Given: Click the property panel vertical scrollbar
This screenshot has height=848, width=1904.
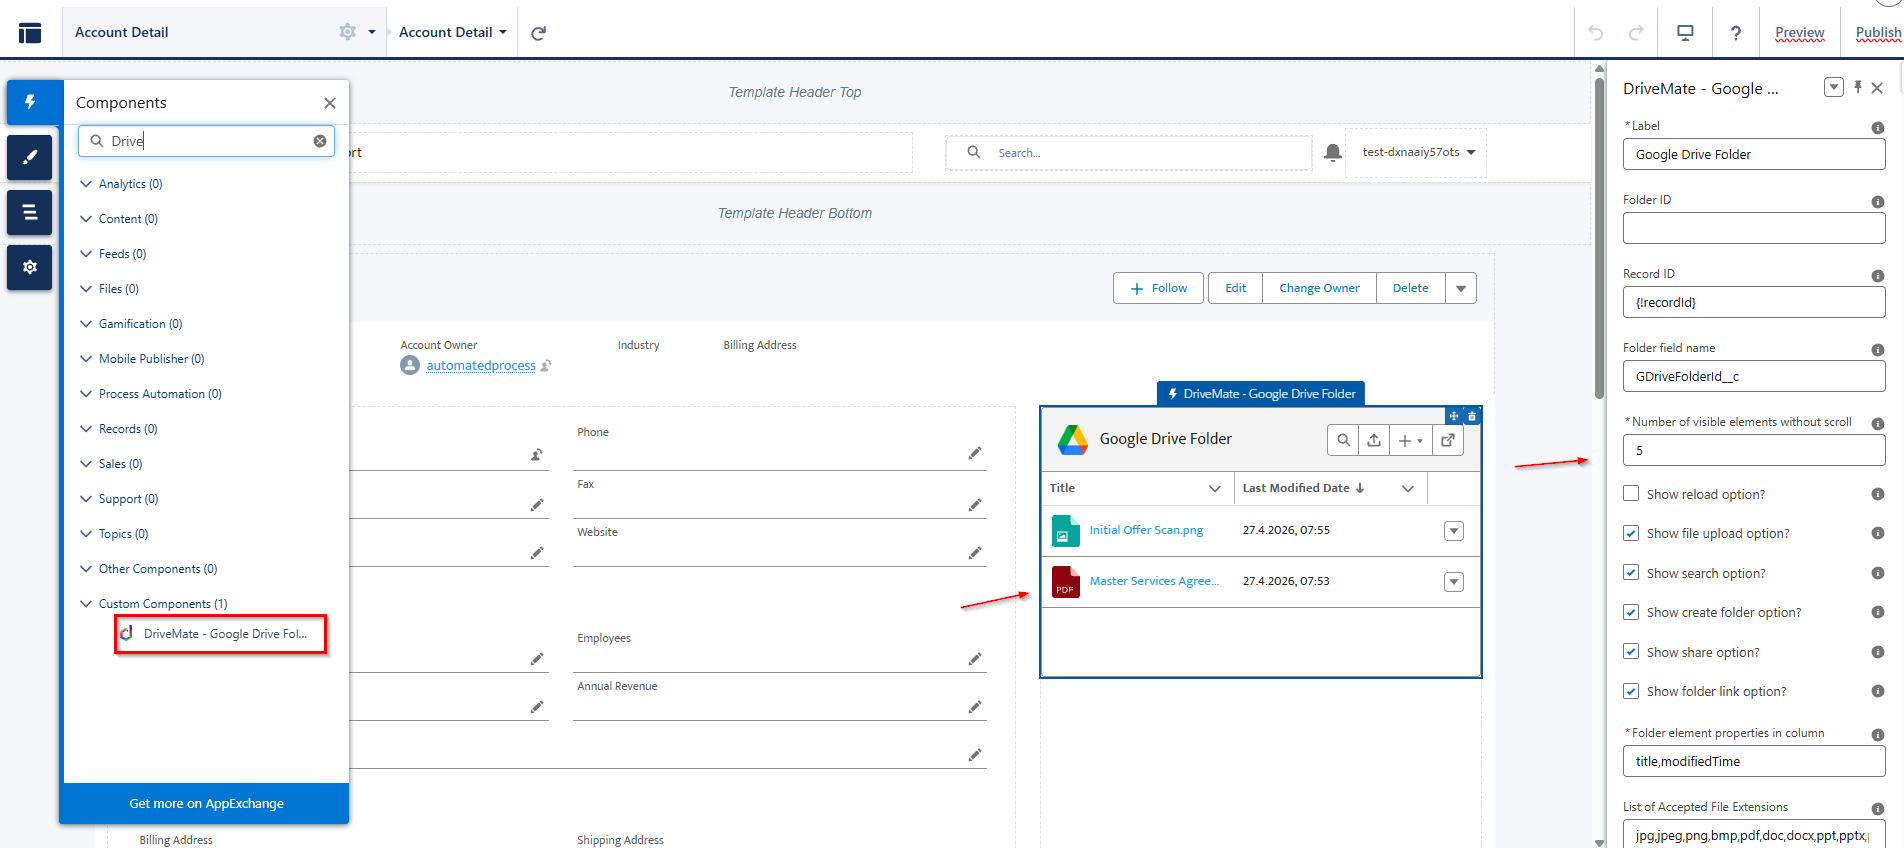Looking at the screenshot, I should [1599, 240].
